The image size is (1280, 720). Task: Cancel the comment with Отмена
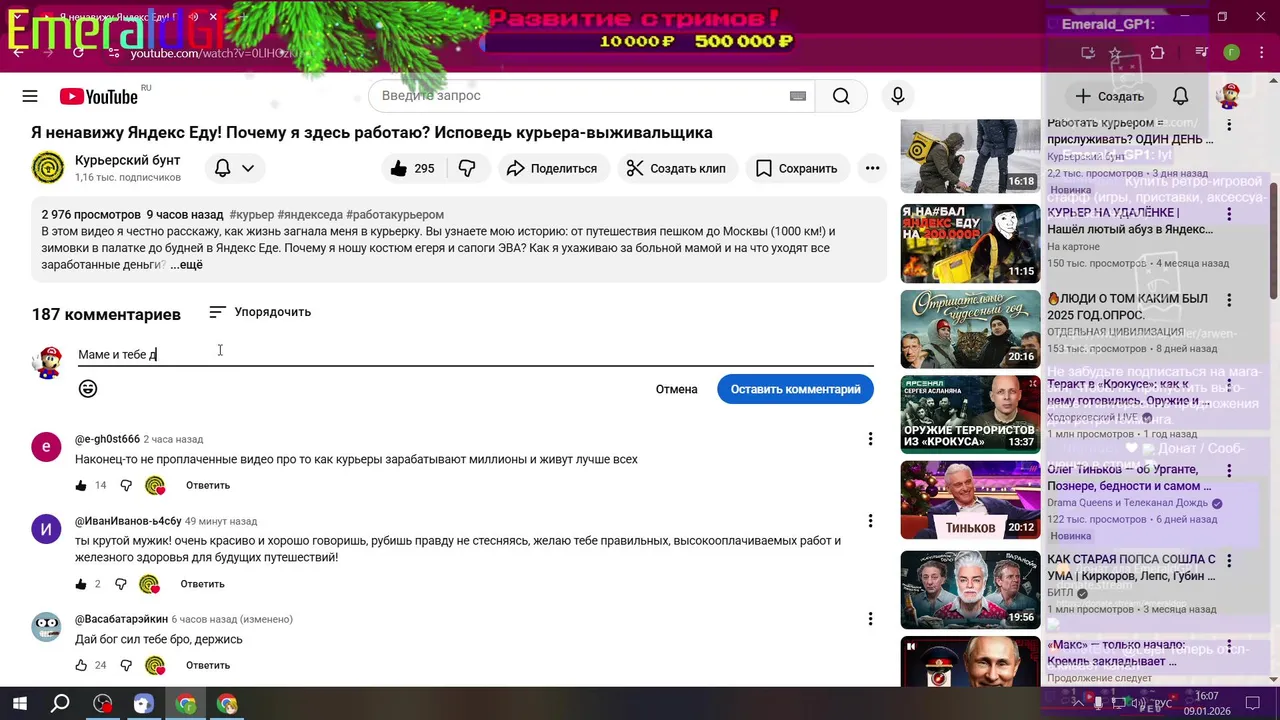coord(677,389)
